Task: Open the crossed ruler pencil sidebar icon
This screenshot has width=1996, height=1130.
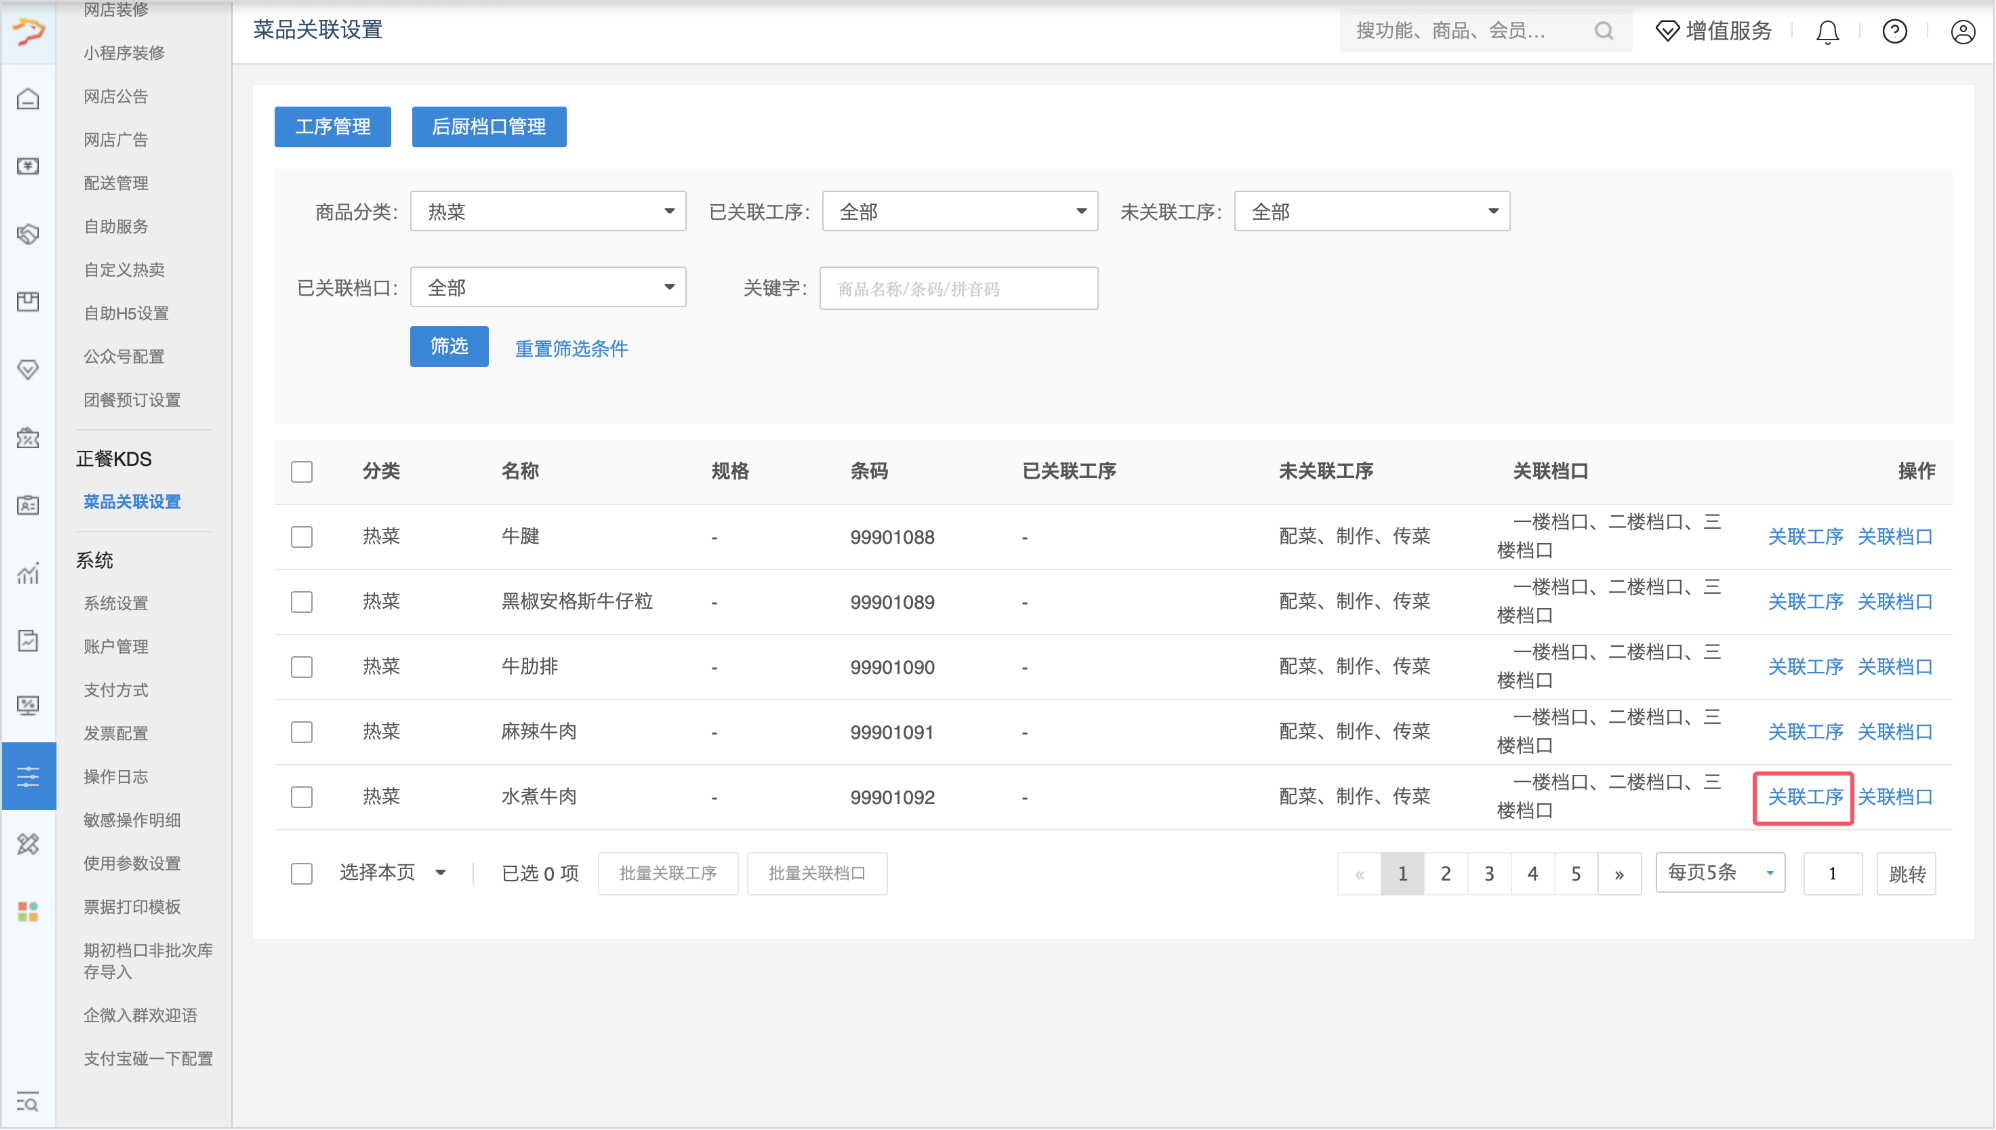Action: (28, 844)
